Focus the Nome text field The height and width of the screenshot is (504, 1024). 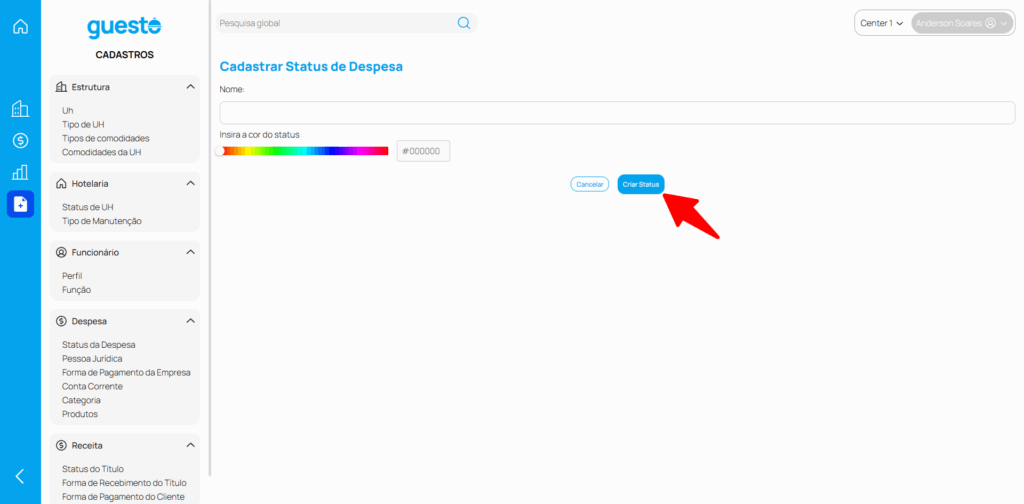point(617,112)
